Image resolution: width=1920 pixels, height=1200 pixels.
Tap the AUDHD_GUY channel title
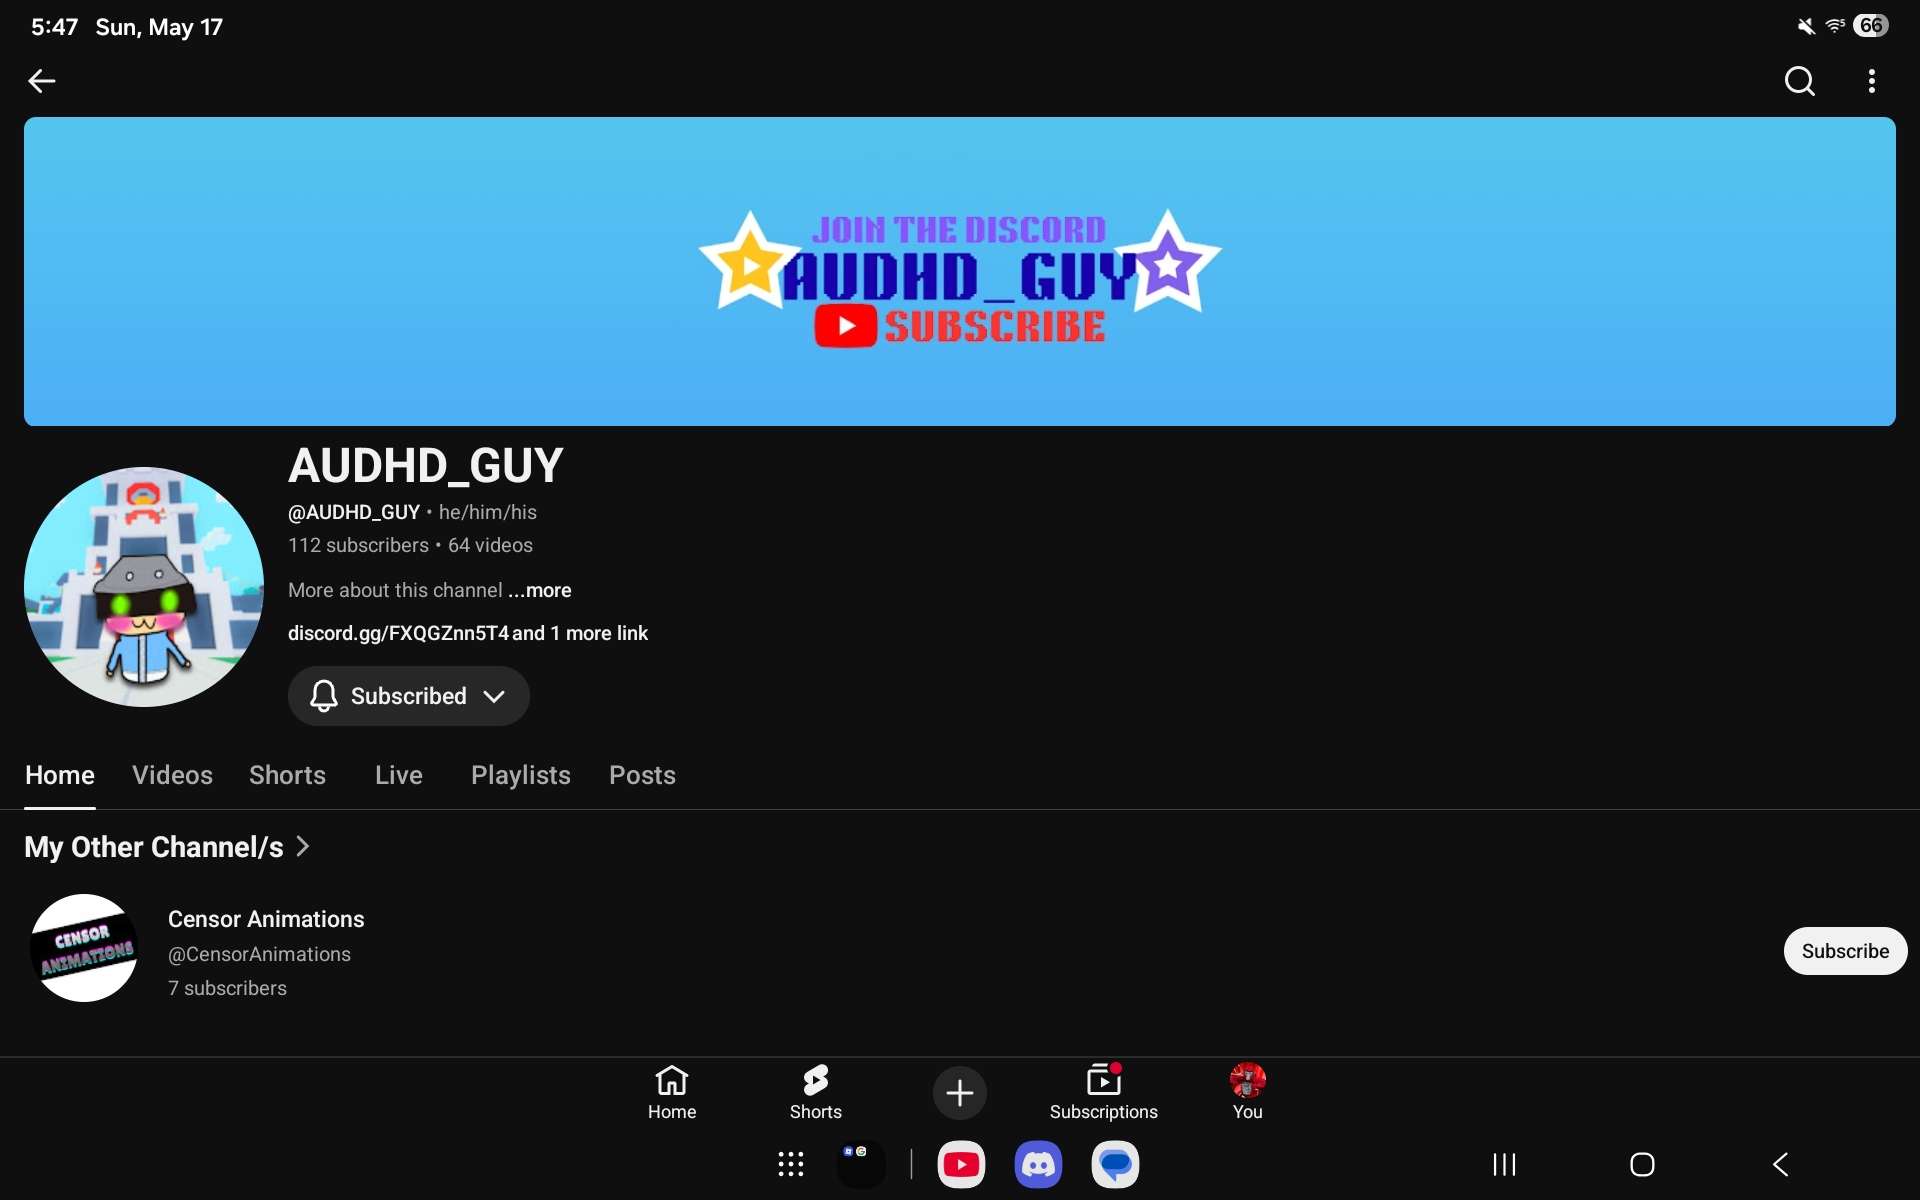click(426, 466)
